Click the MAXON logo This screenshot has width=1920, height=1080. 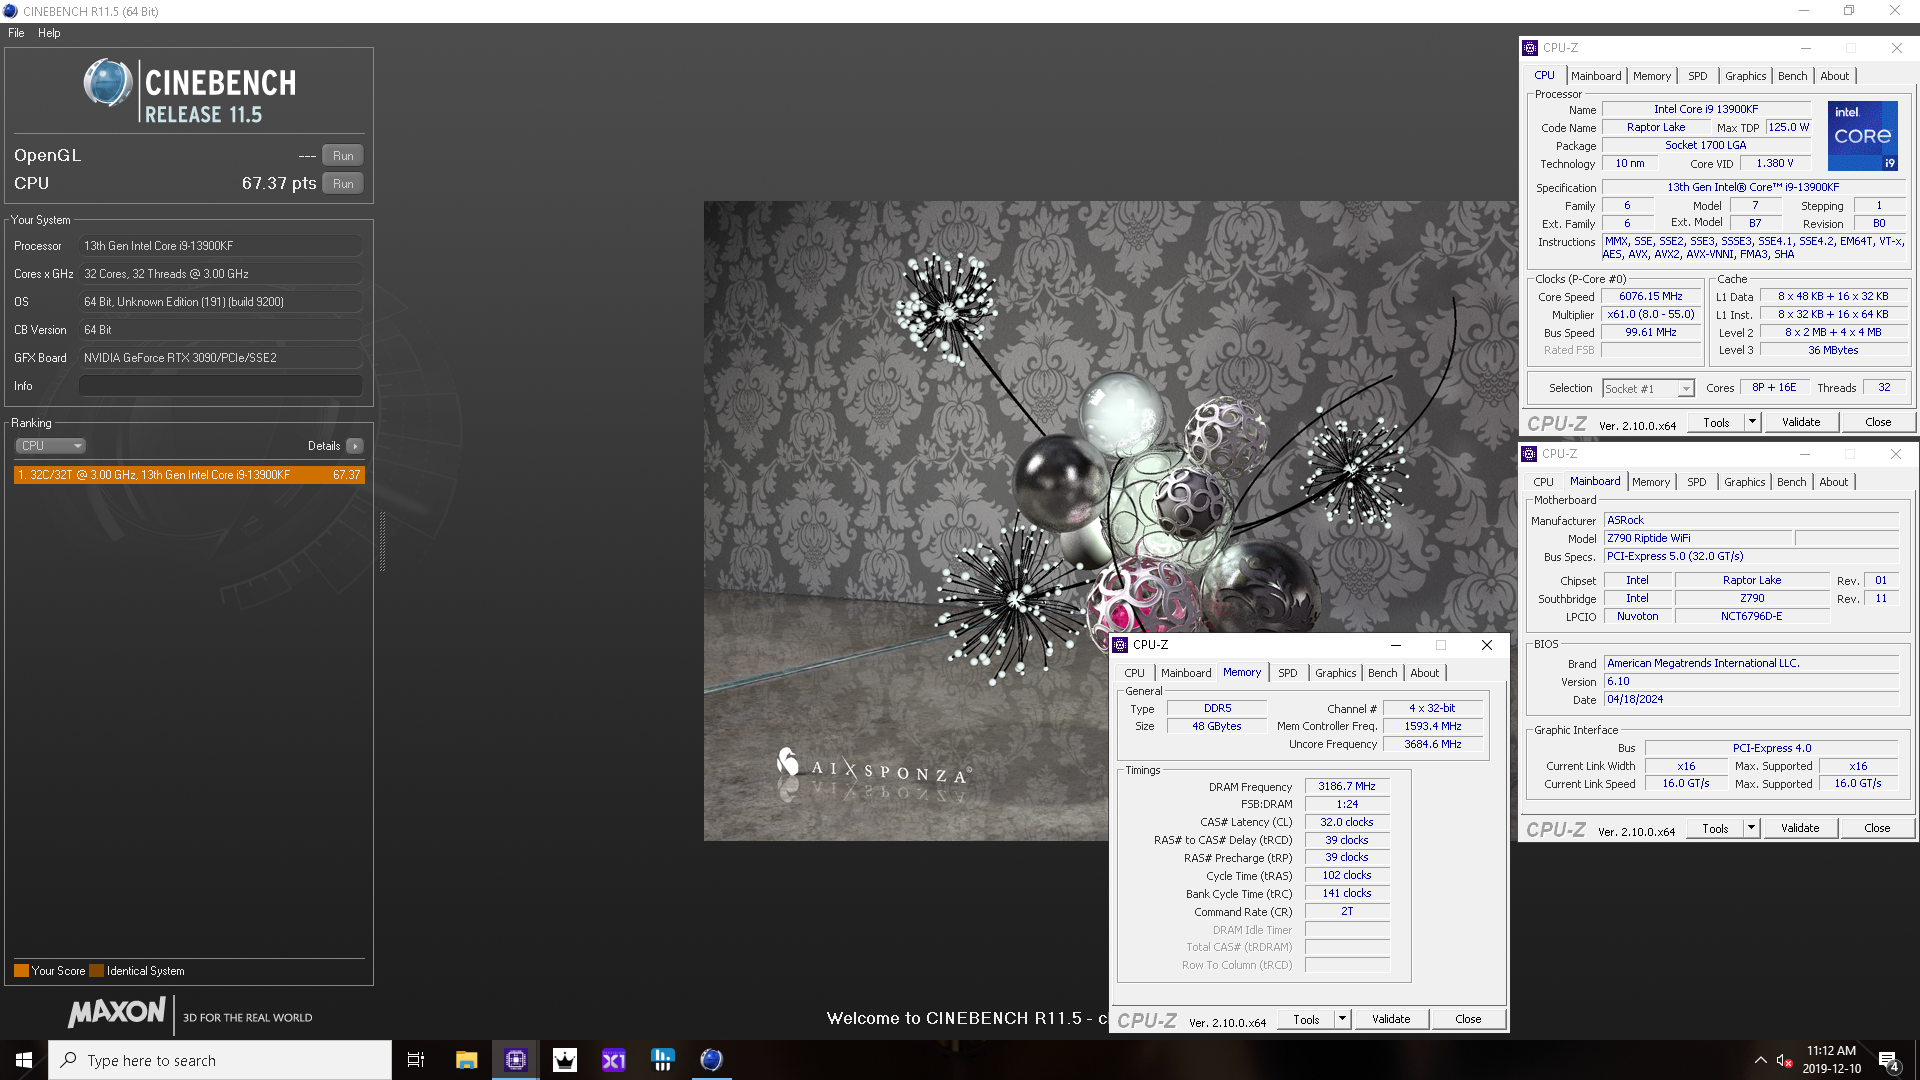(117, 1013)
